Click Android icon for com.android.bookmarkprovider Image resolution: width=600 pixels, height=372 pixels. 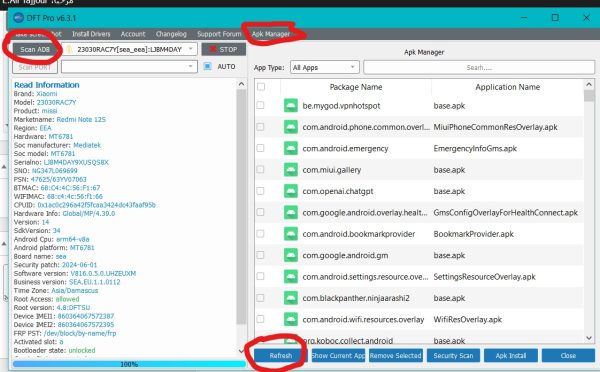point(291,234)
